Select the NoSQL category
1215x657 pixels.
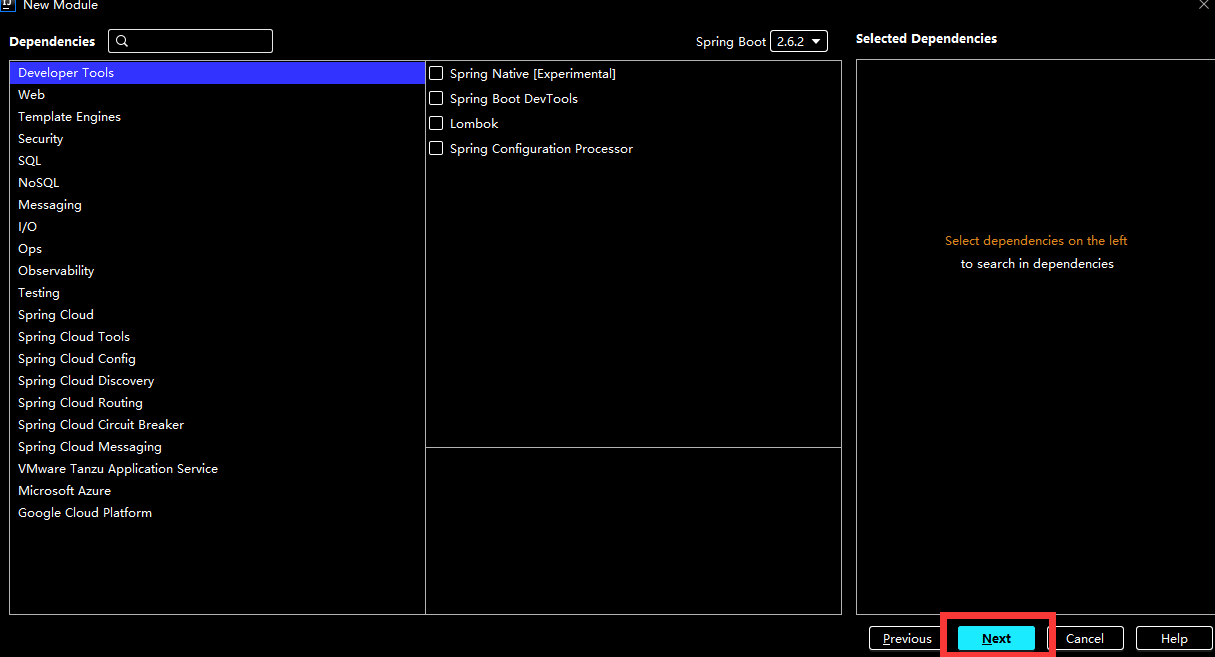217,183
